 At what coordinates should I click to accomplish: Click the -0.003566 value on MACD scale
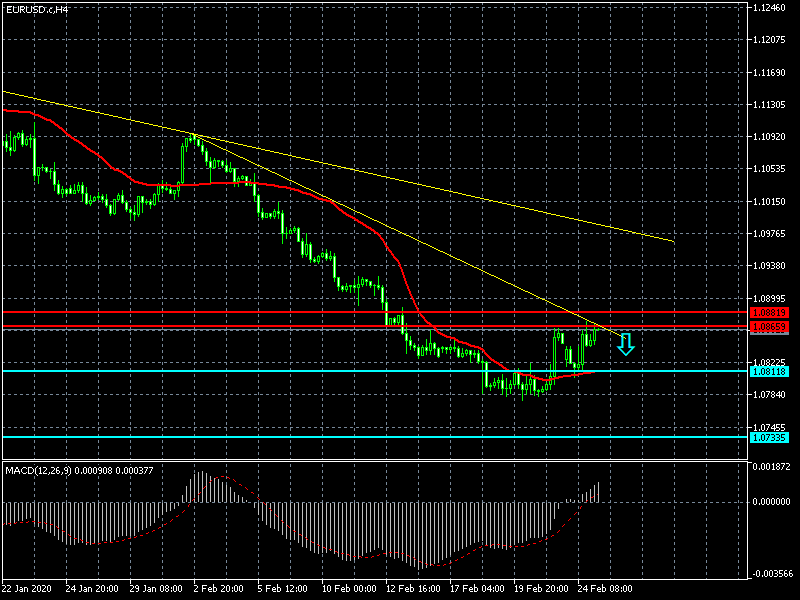(x=771, y=574)
